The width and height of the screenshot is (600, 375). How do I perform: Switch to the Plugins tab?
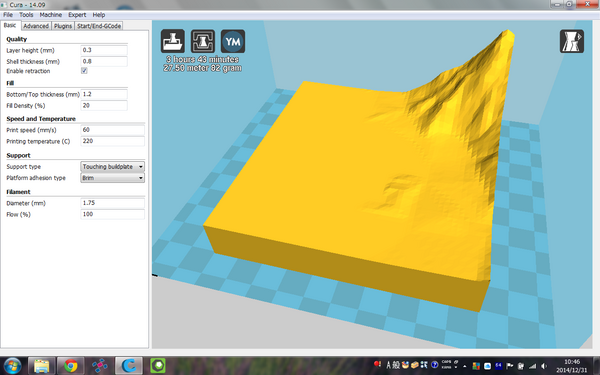(63, 26)
